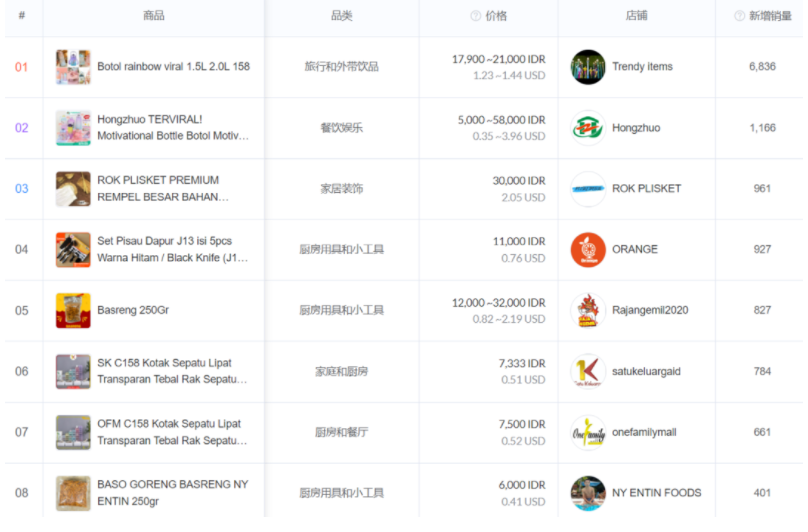Open shop name satukeluargaid
808x532 pixels.
point(646,371)
